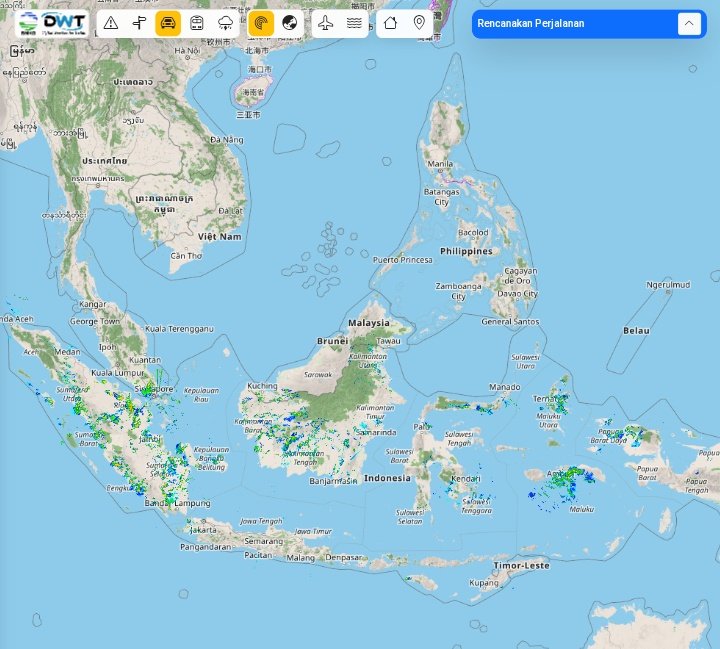Select the train transport mode icon

[x=197, y=23]
